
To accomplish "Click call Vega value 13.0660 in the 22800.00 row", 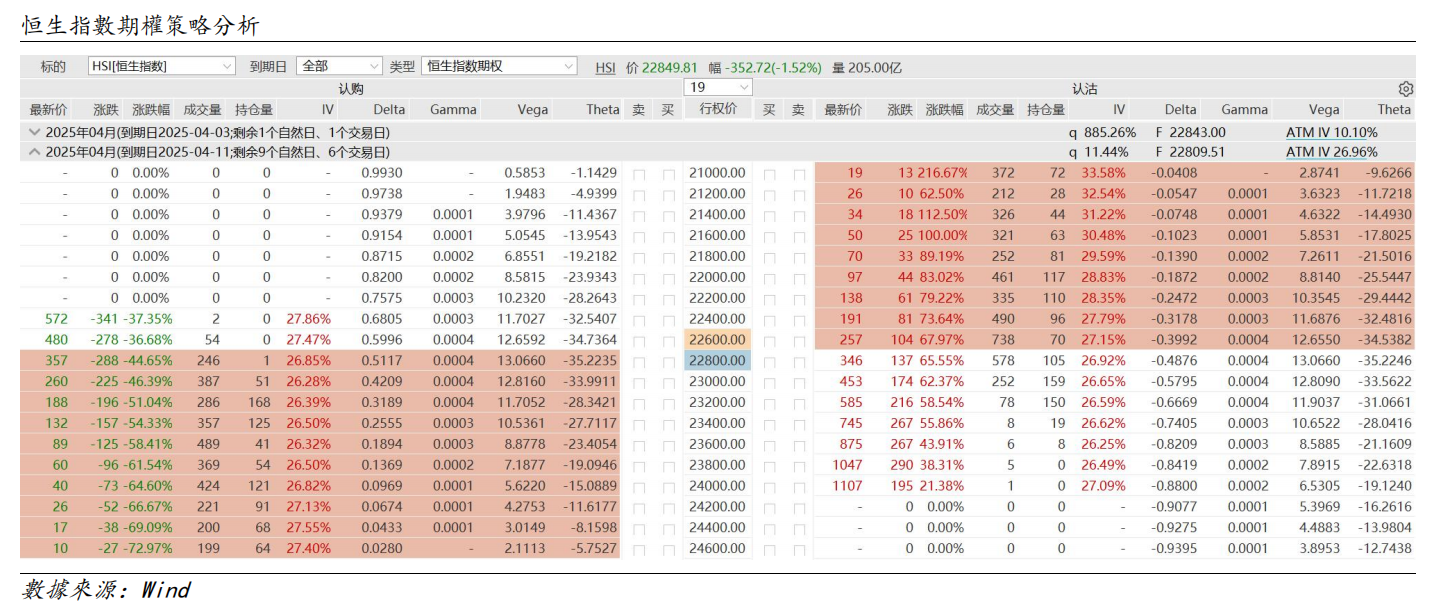I will (x=523, y=361).
